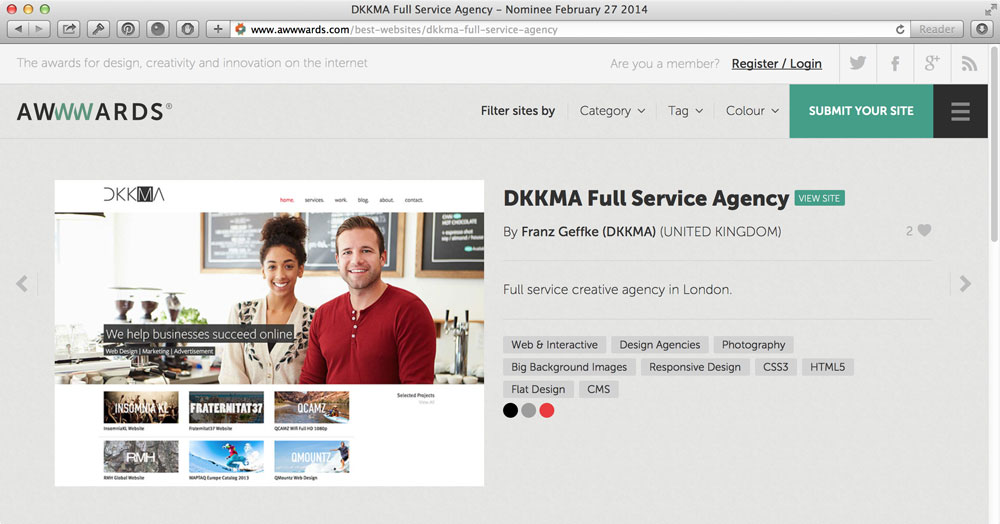The height and width of the screenshot is (524, 1000).
Task: Select the Design Agencies tag
Action: click(659, 345)
